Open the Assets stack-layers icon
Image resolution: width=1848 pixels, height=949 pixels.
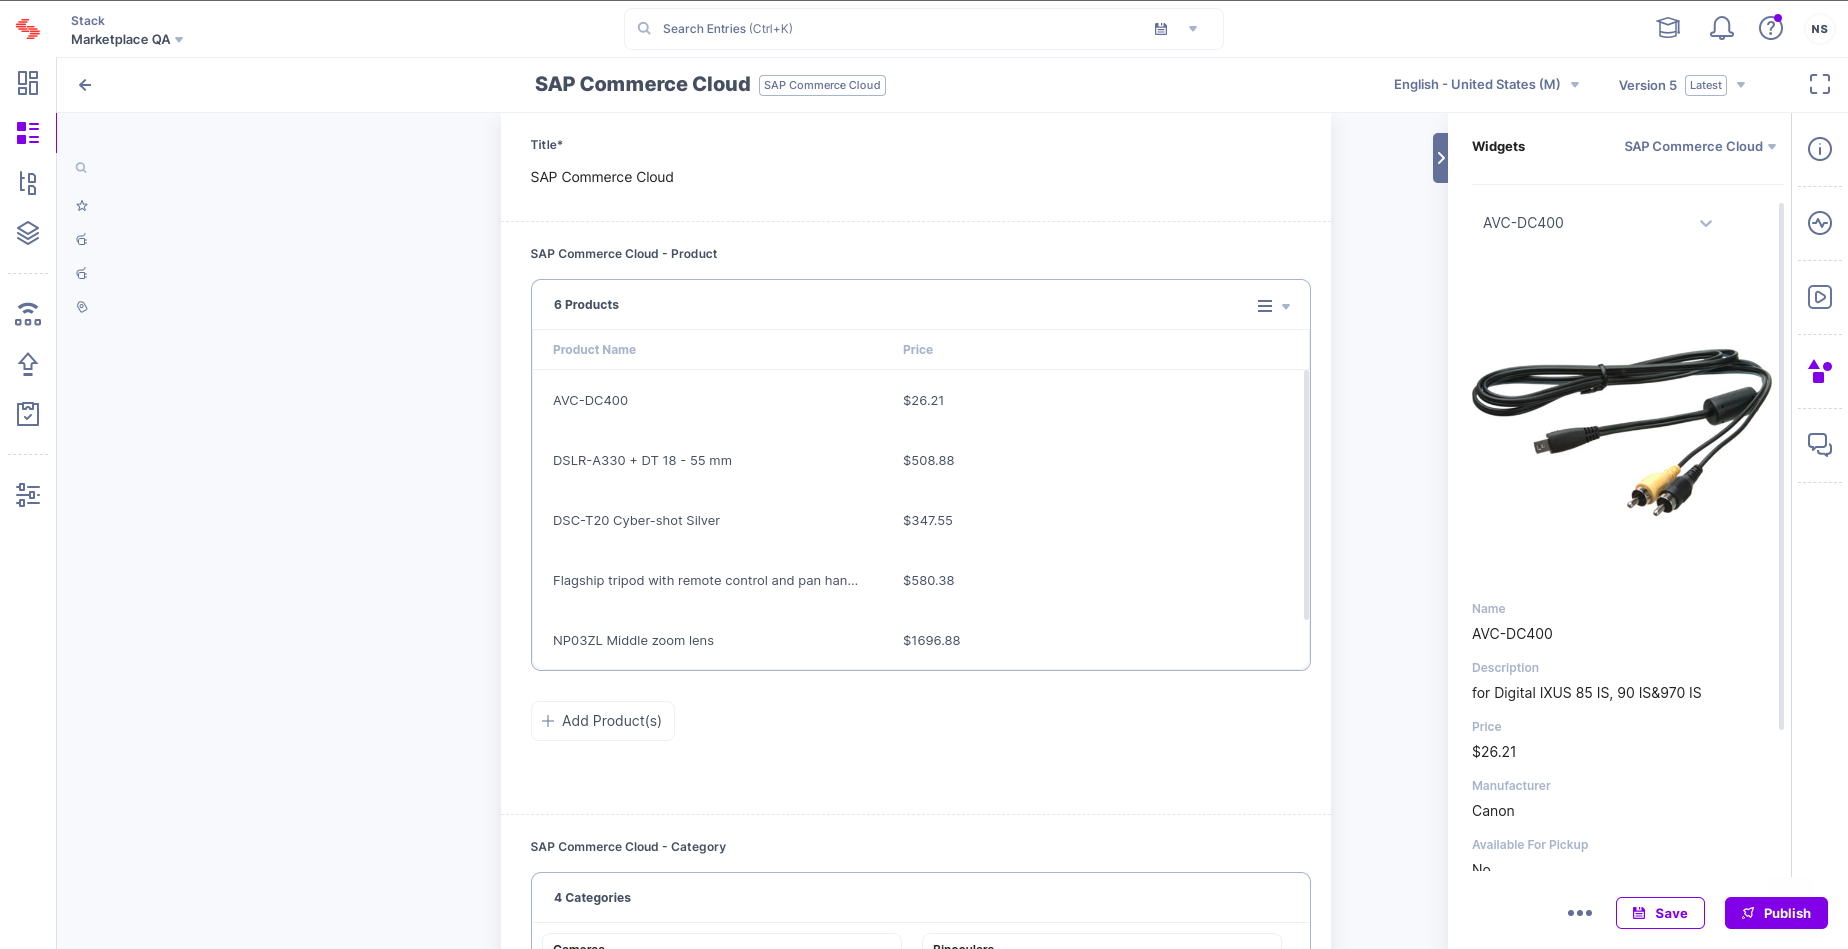(x=28, y=233)
